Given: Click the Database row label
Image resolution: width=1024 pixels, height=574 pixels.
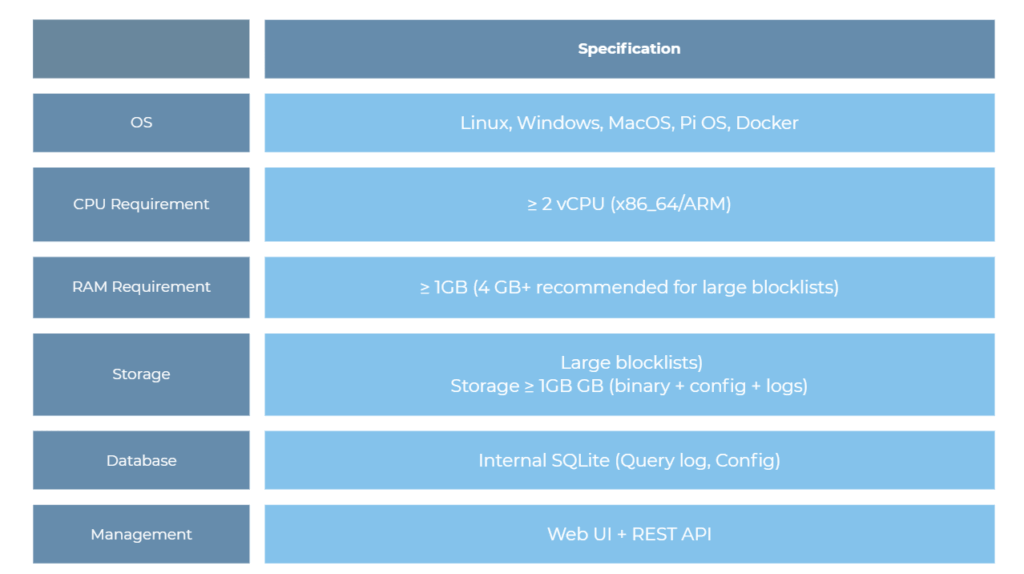Looking at the screenshot, I should pos(141,461).
